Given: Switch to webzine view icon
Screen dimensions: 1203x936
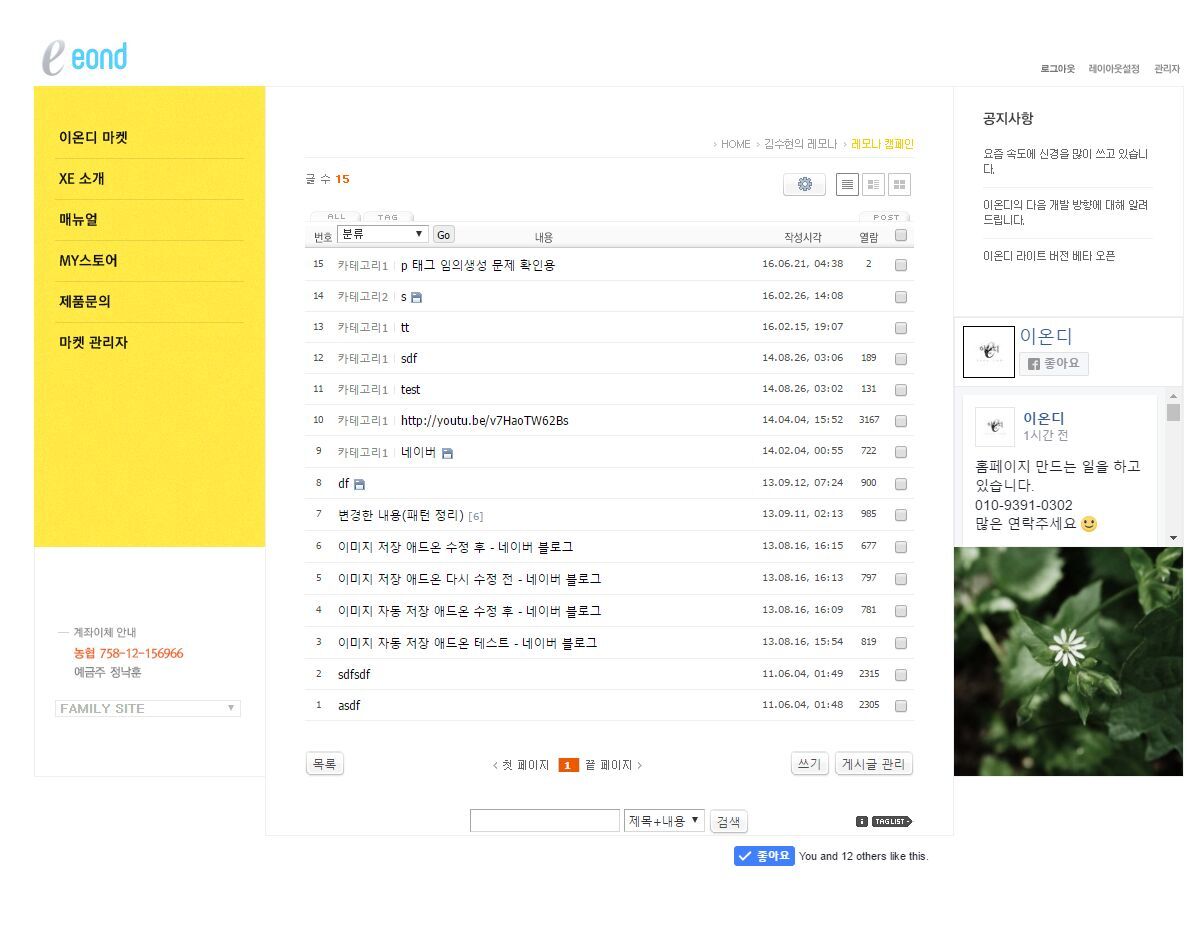Looking at the screenshot, I should tap(873, 184).
